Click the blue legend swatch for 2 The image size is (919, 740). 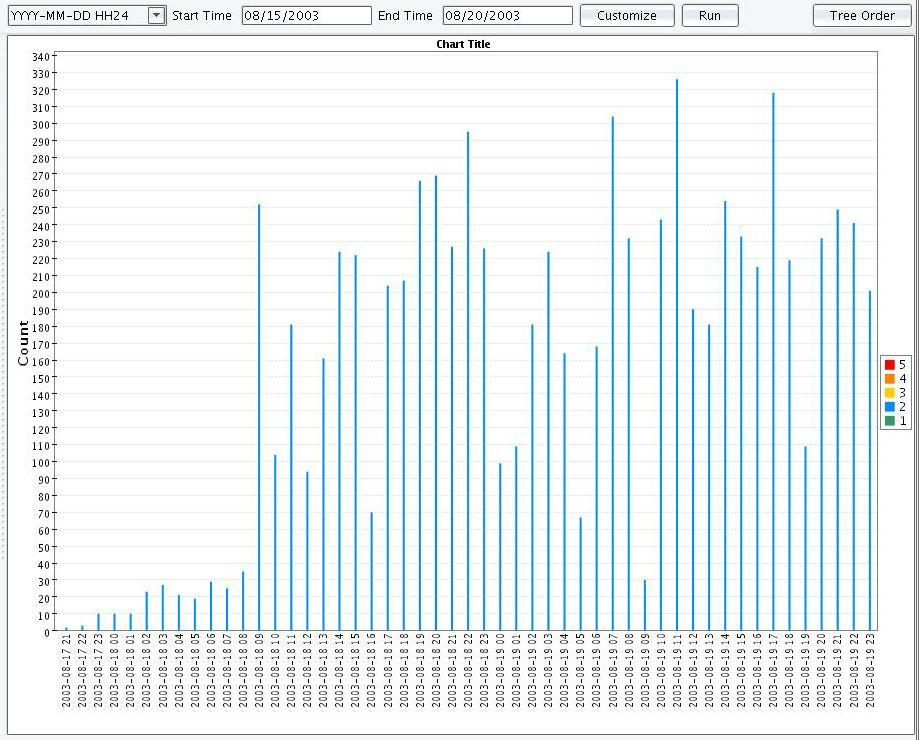click(x=889, y=407)
